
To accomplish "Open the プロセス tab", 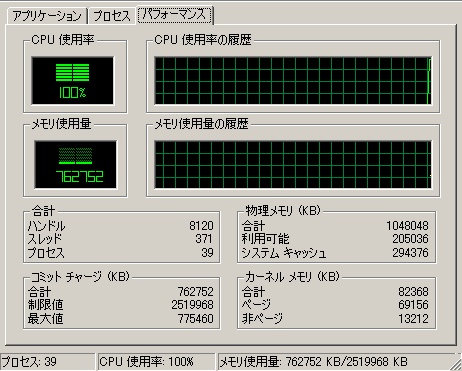I will coord(111,16).
